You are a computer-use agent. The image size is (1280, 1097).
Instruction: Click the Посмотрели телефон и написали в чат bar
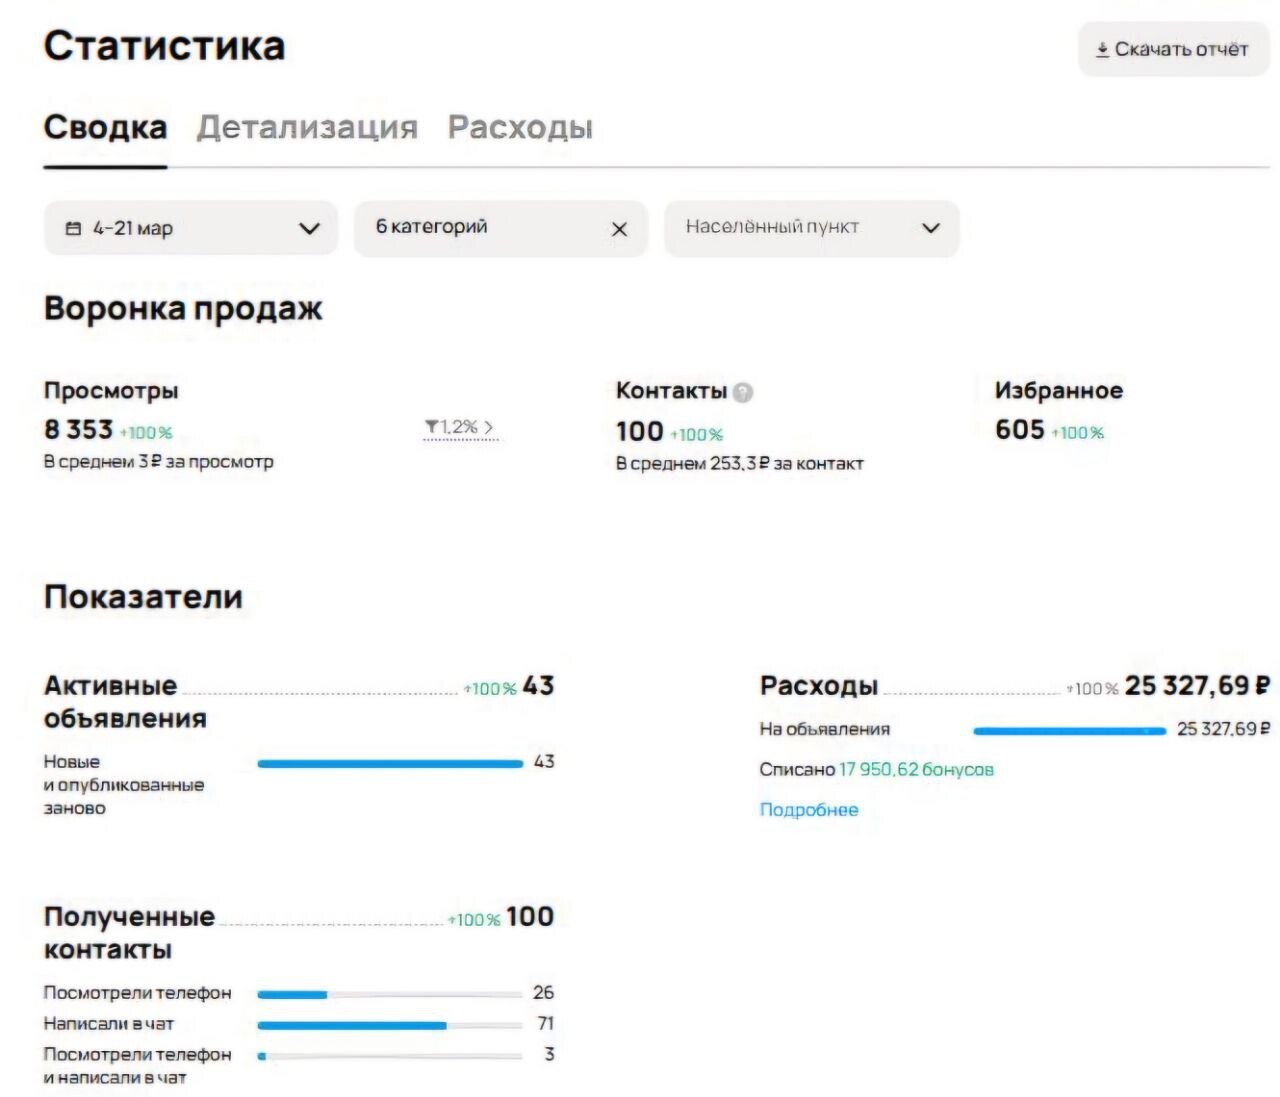pos(390,1057)
